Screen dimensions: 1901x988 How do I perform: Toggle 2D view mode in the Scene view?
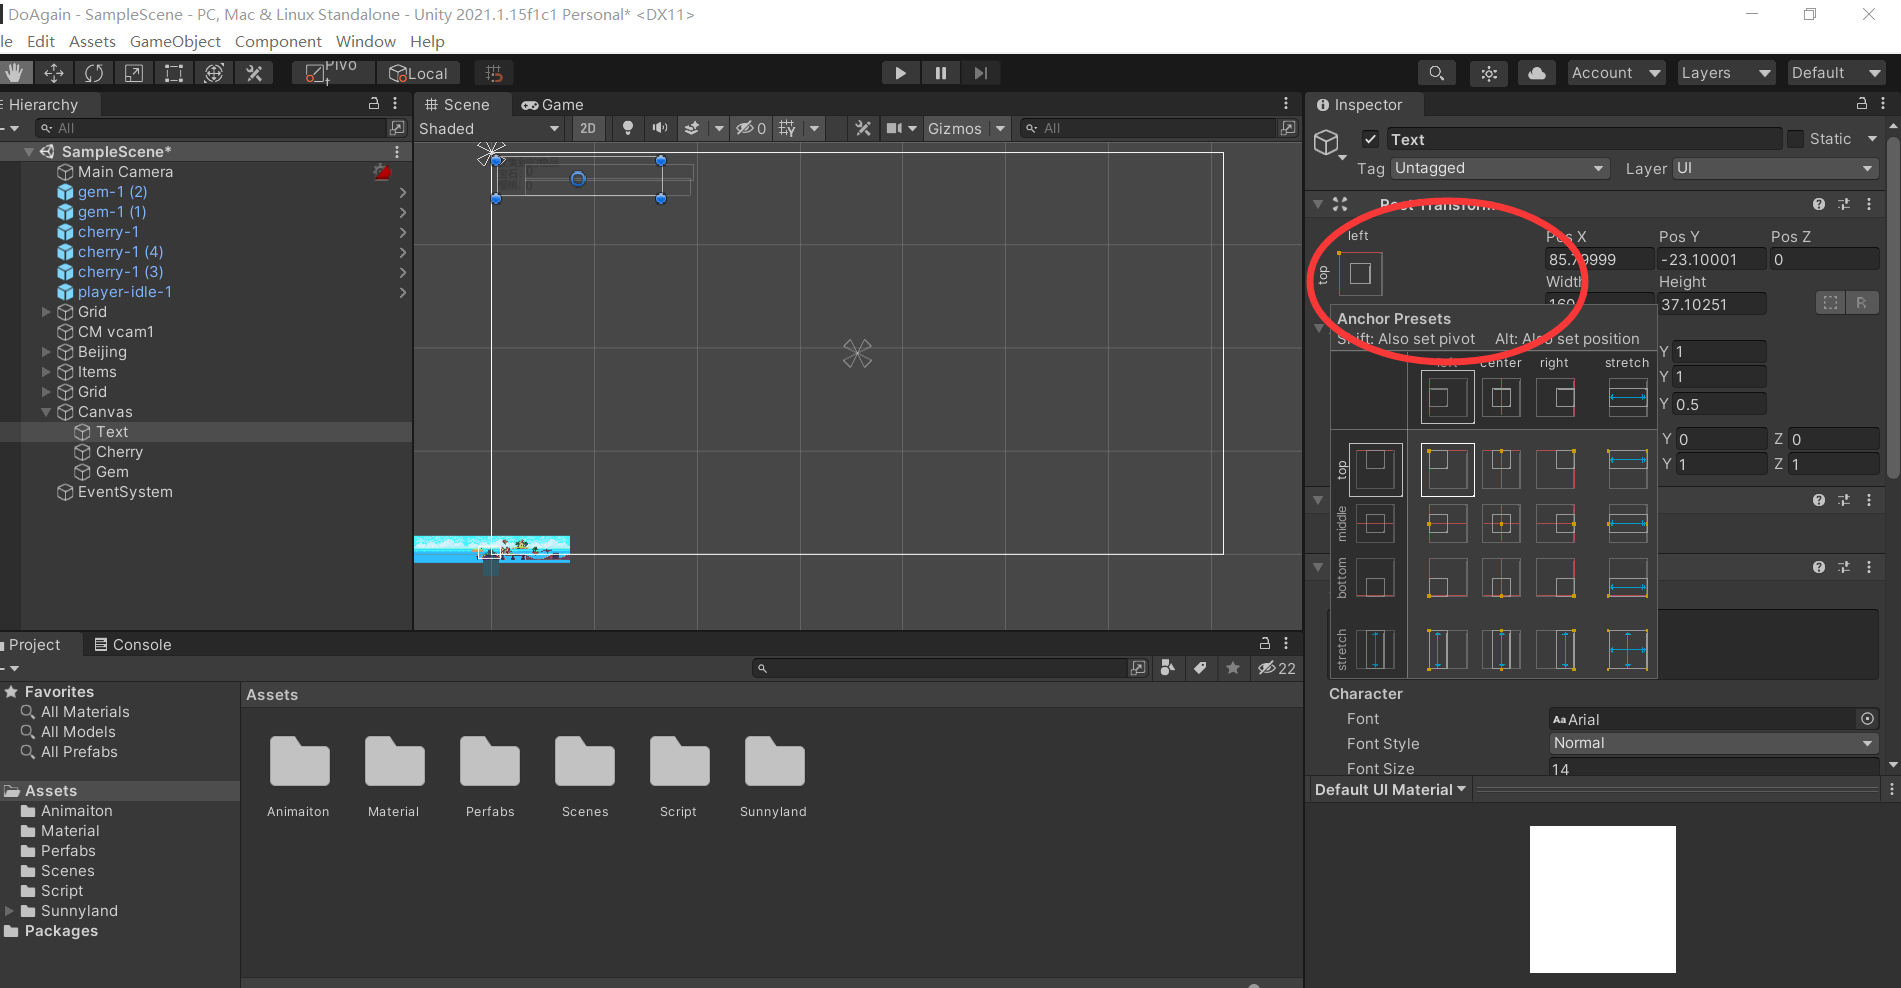[x=587, y=128]
